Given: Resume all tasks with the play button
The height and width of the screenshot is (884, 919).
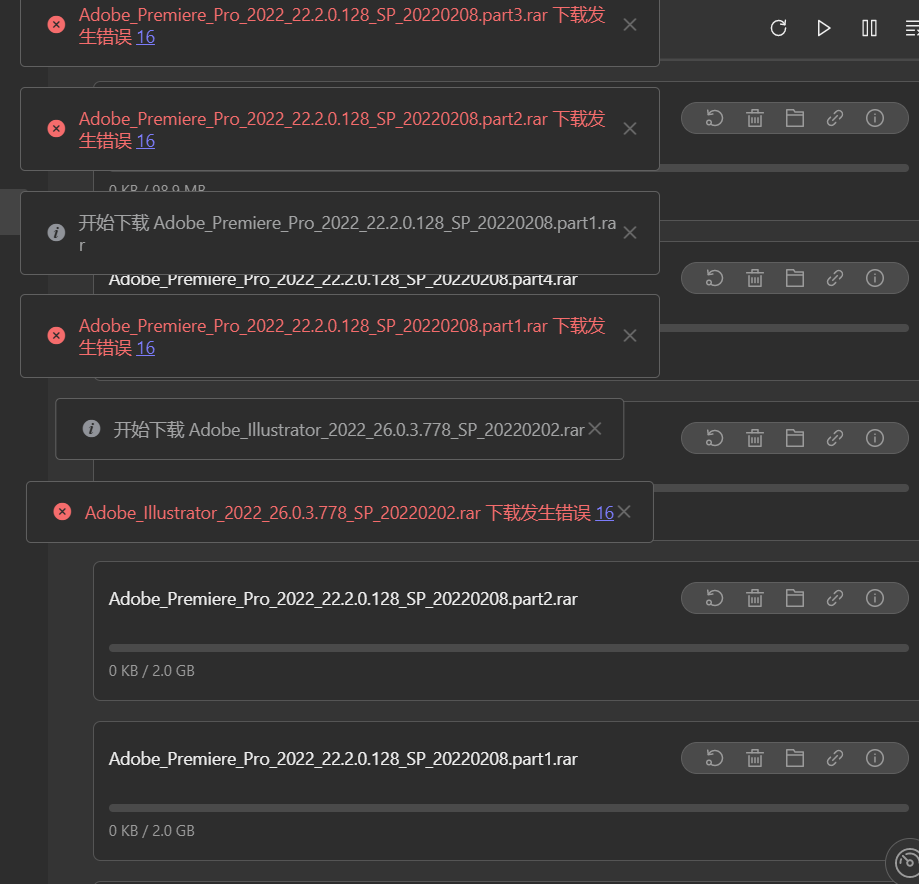Looking at the screenshot, I should tap(823, 28).
